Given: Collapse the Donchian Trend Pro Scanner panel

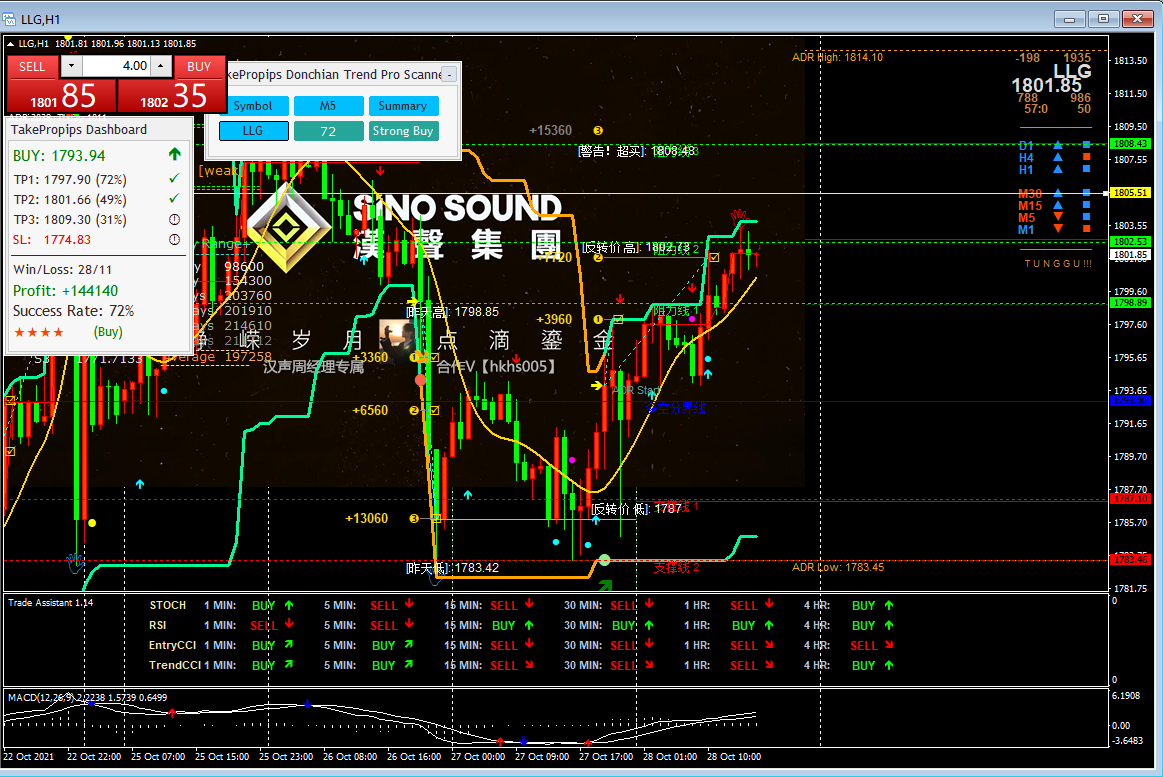Looking at the screenshot, I should click(448, 74).
